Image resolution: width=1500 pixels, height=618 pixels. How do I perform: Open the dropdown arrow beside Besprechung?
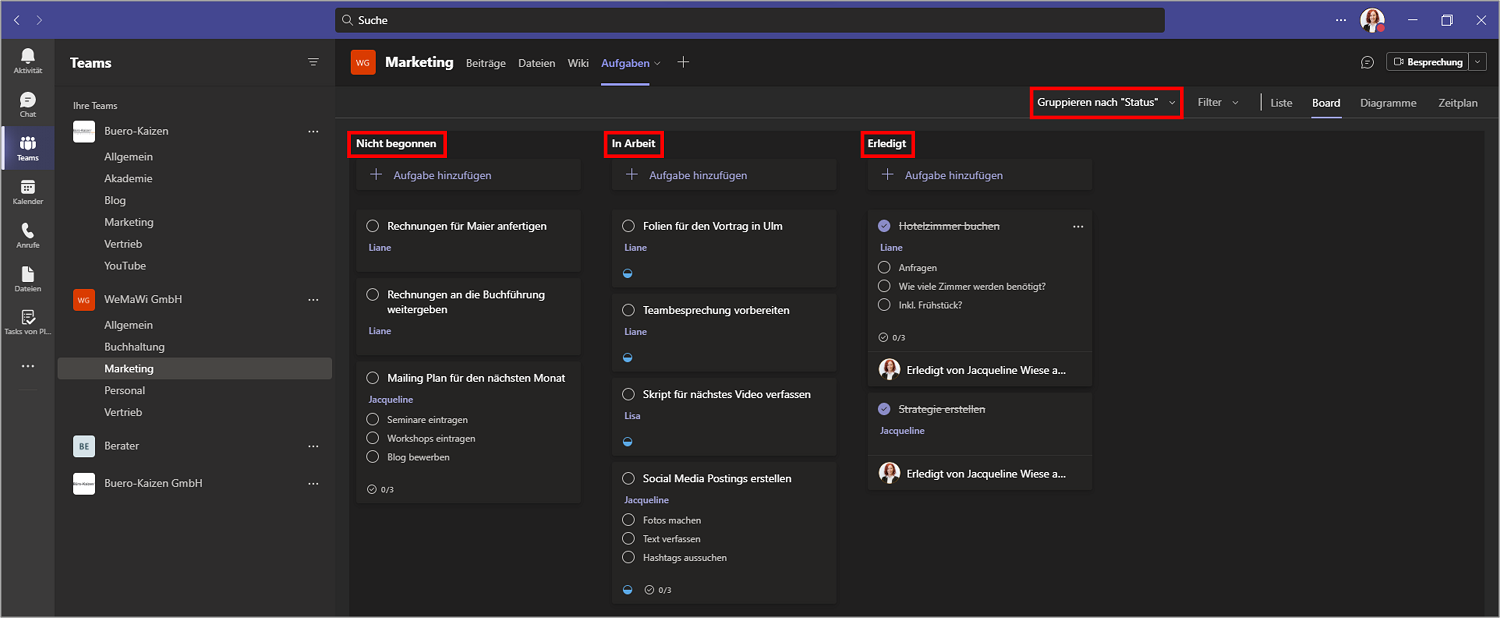tap(1478, 62)
